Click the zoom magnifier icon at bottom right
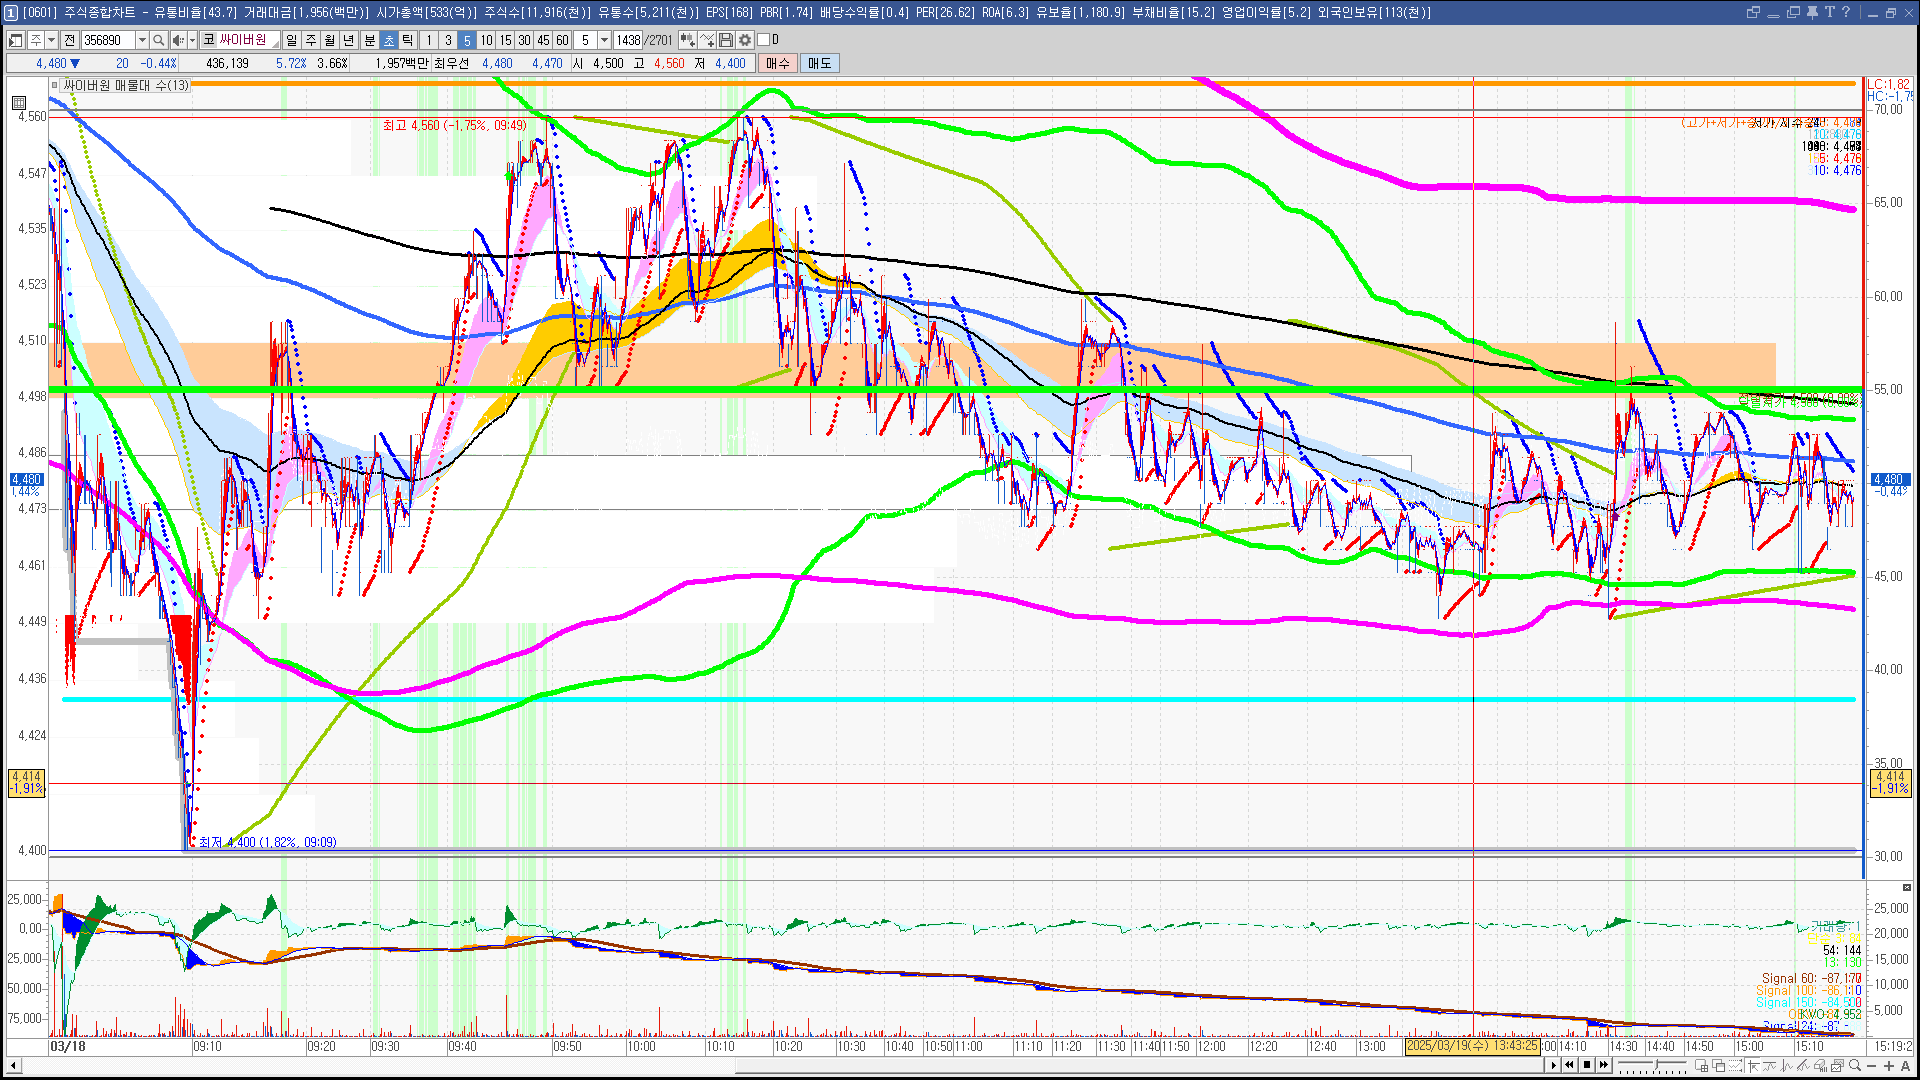The width and height of the screenshot is (1920, 1080). (x=1855, y=1066)
